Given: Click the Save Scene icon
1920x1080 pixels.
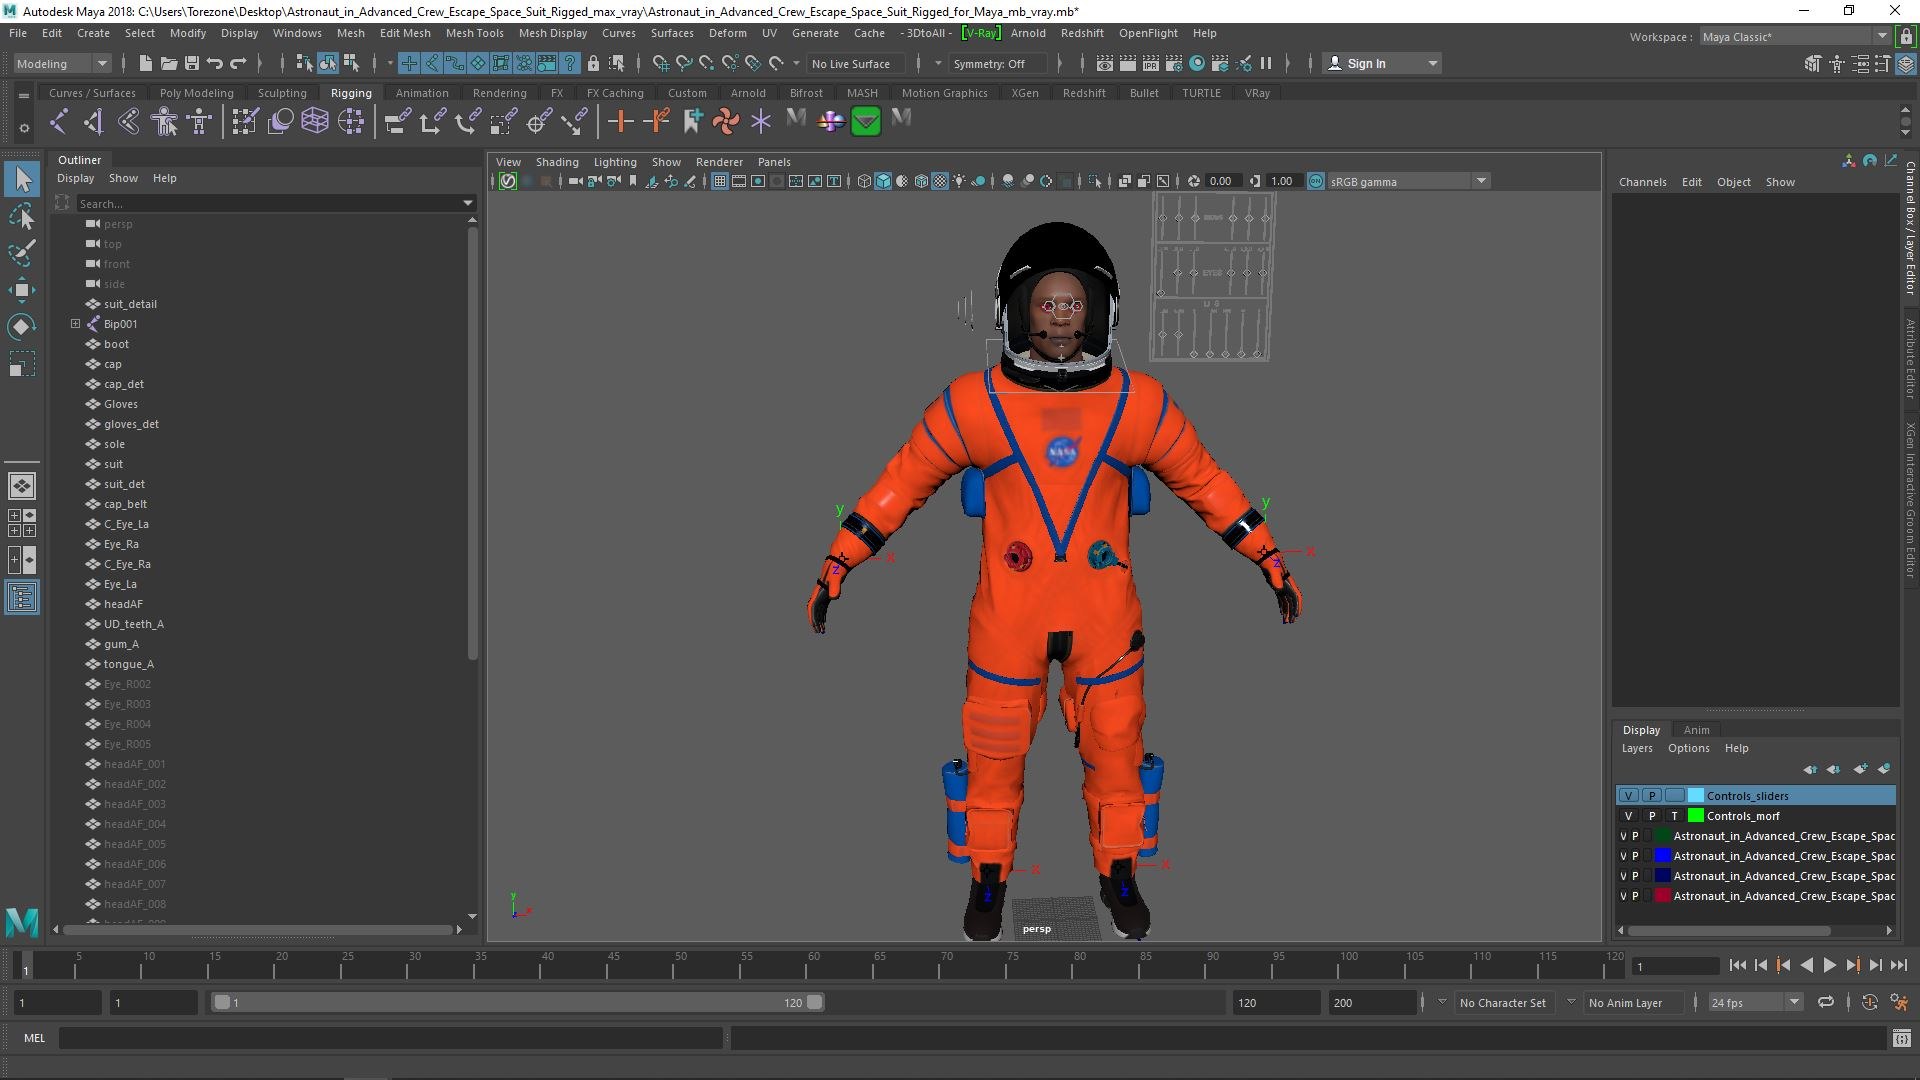Looking at the screenshot, I should tap(191, 63).
